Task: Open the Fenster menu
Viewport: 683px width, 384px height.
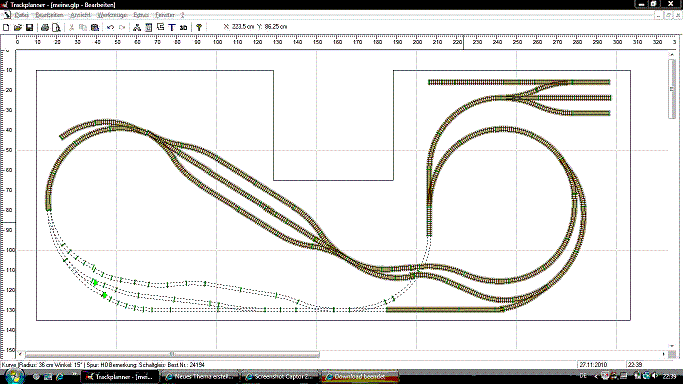Action: 165,15
